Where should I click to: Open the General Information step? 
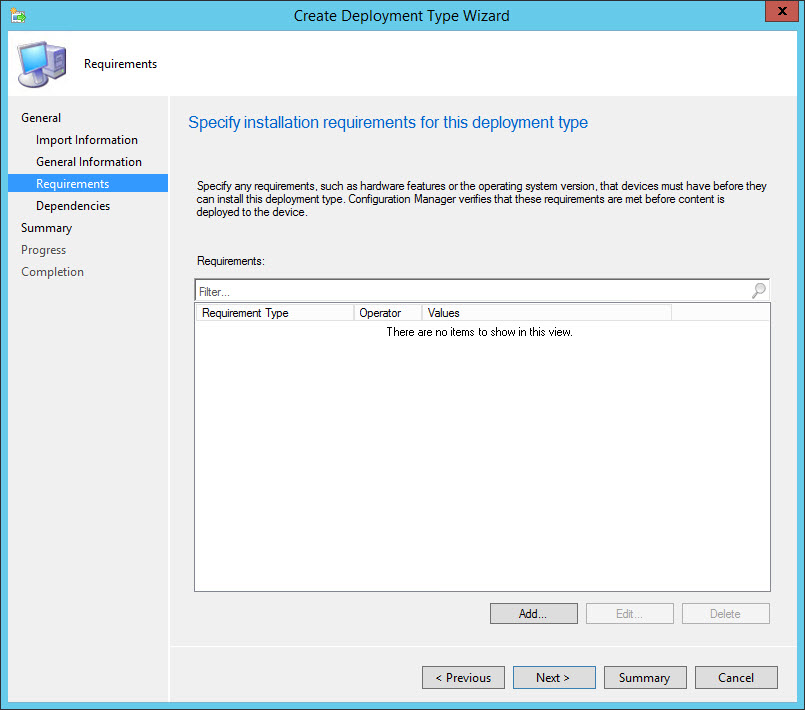coord(89,162)
